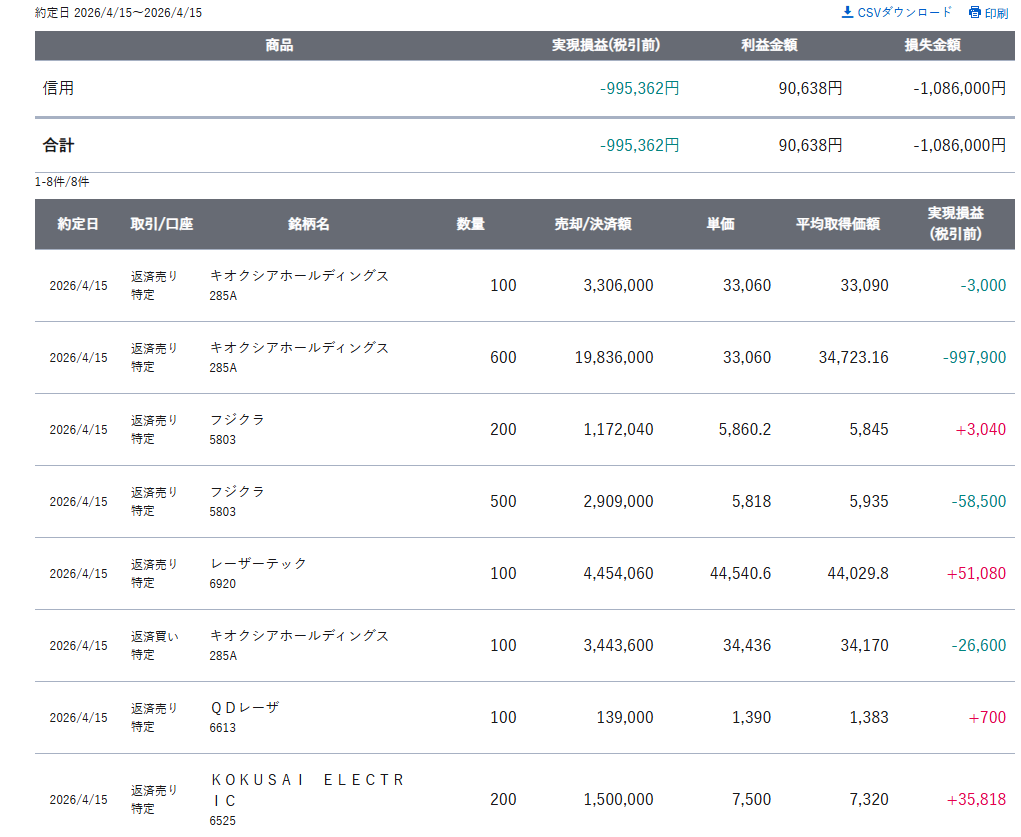Select the 銘柄名 column header

[308, 224]
